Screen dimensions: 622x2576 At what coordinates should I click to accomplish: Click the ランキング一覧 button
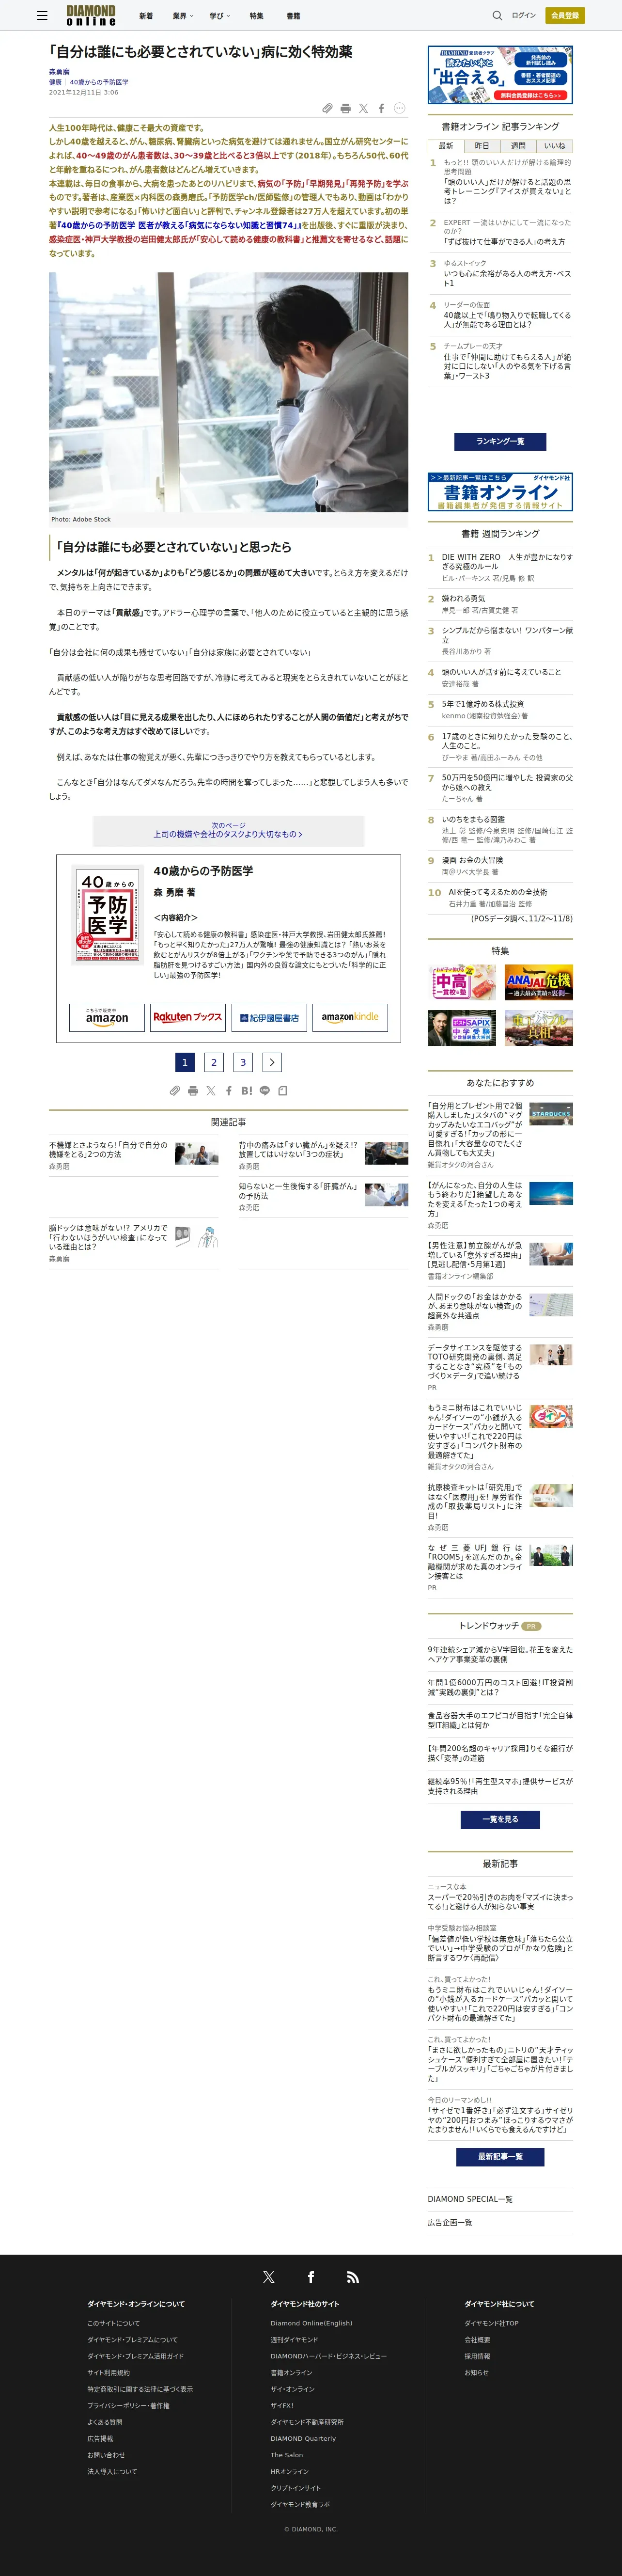[x=500, y=441]
